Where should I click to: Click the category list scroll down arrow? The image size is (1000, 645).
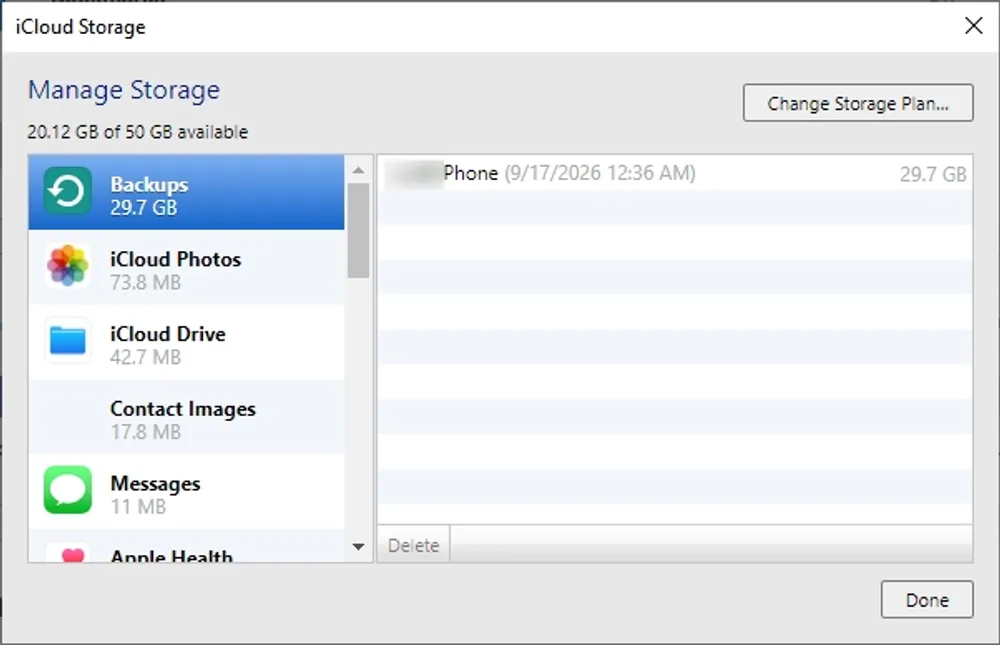point(358,547)
